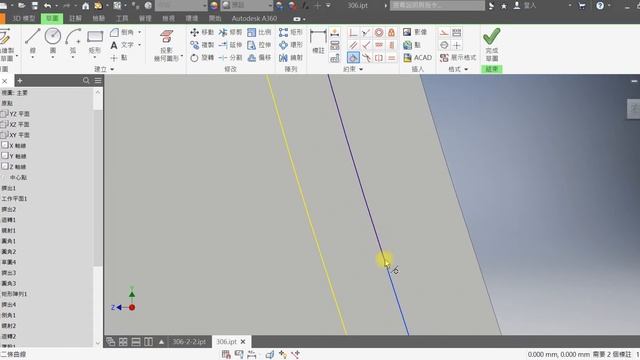Screen dimensions: 640x360
Task: Apply the Equal constraint icon
Action: (391, 58)
